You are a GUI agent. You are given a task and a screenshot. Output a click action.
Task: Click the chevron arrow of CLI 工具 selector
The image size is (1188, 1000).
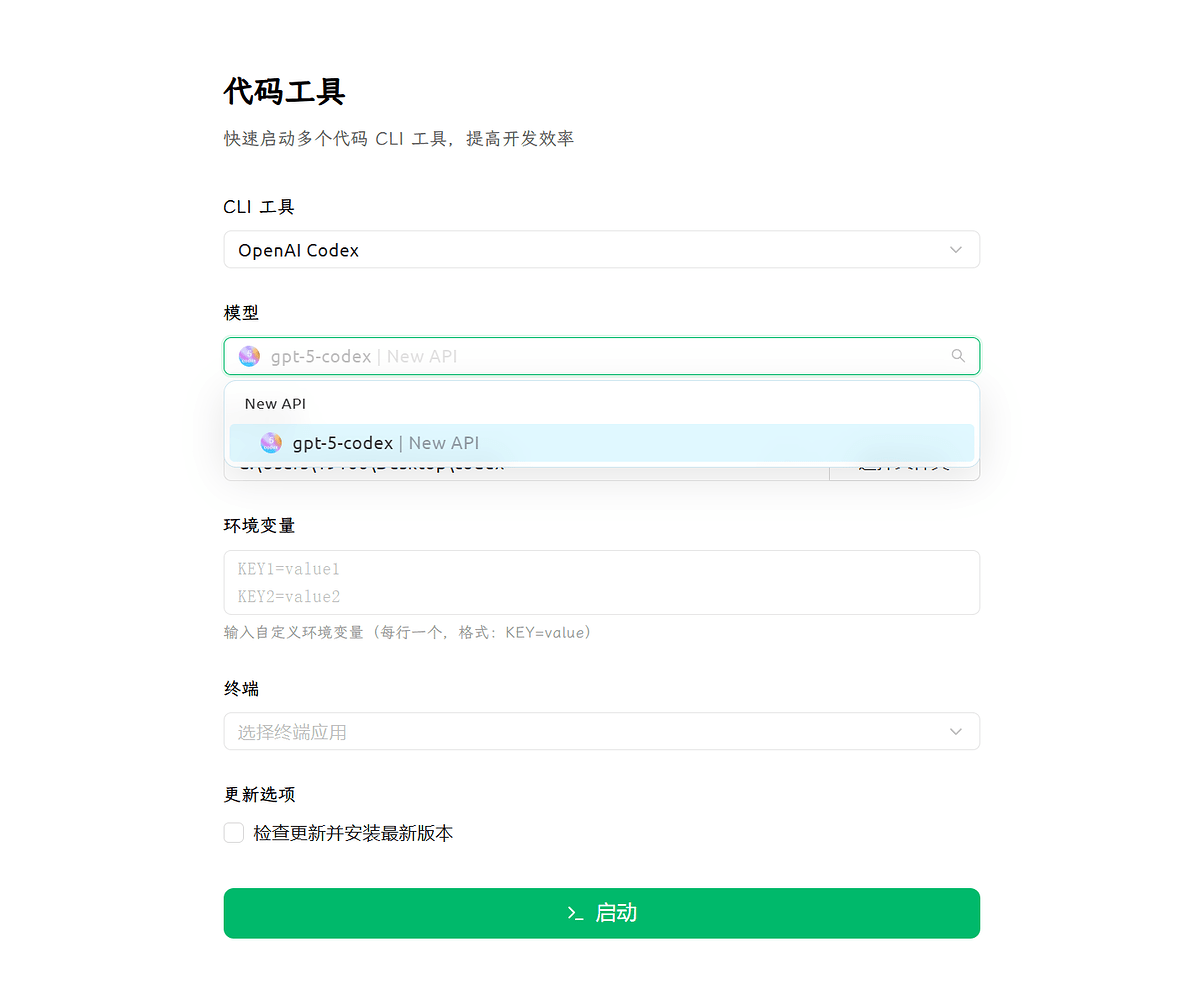(x=955, y=250)
